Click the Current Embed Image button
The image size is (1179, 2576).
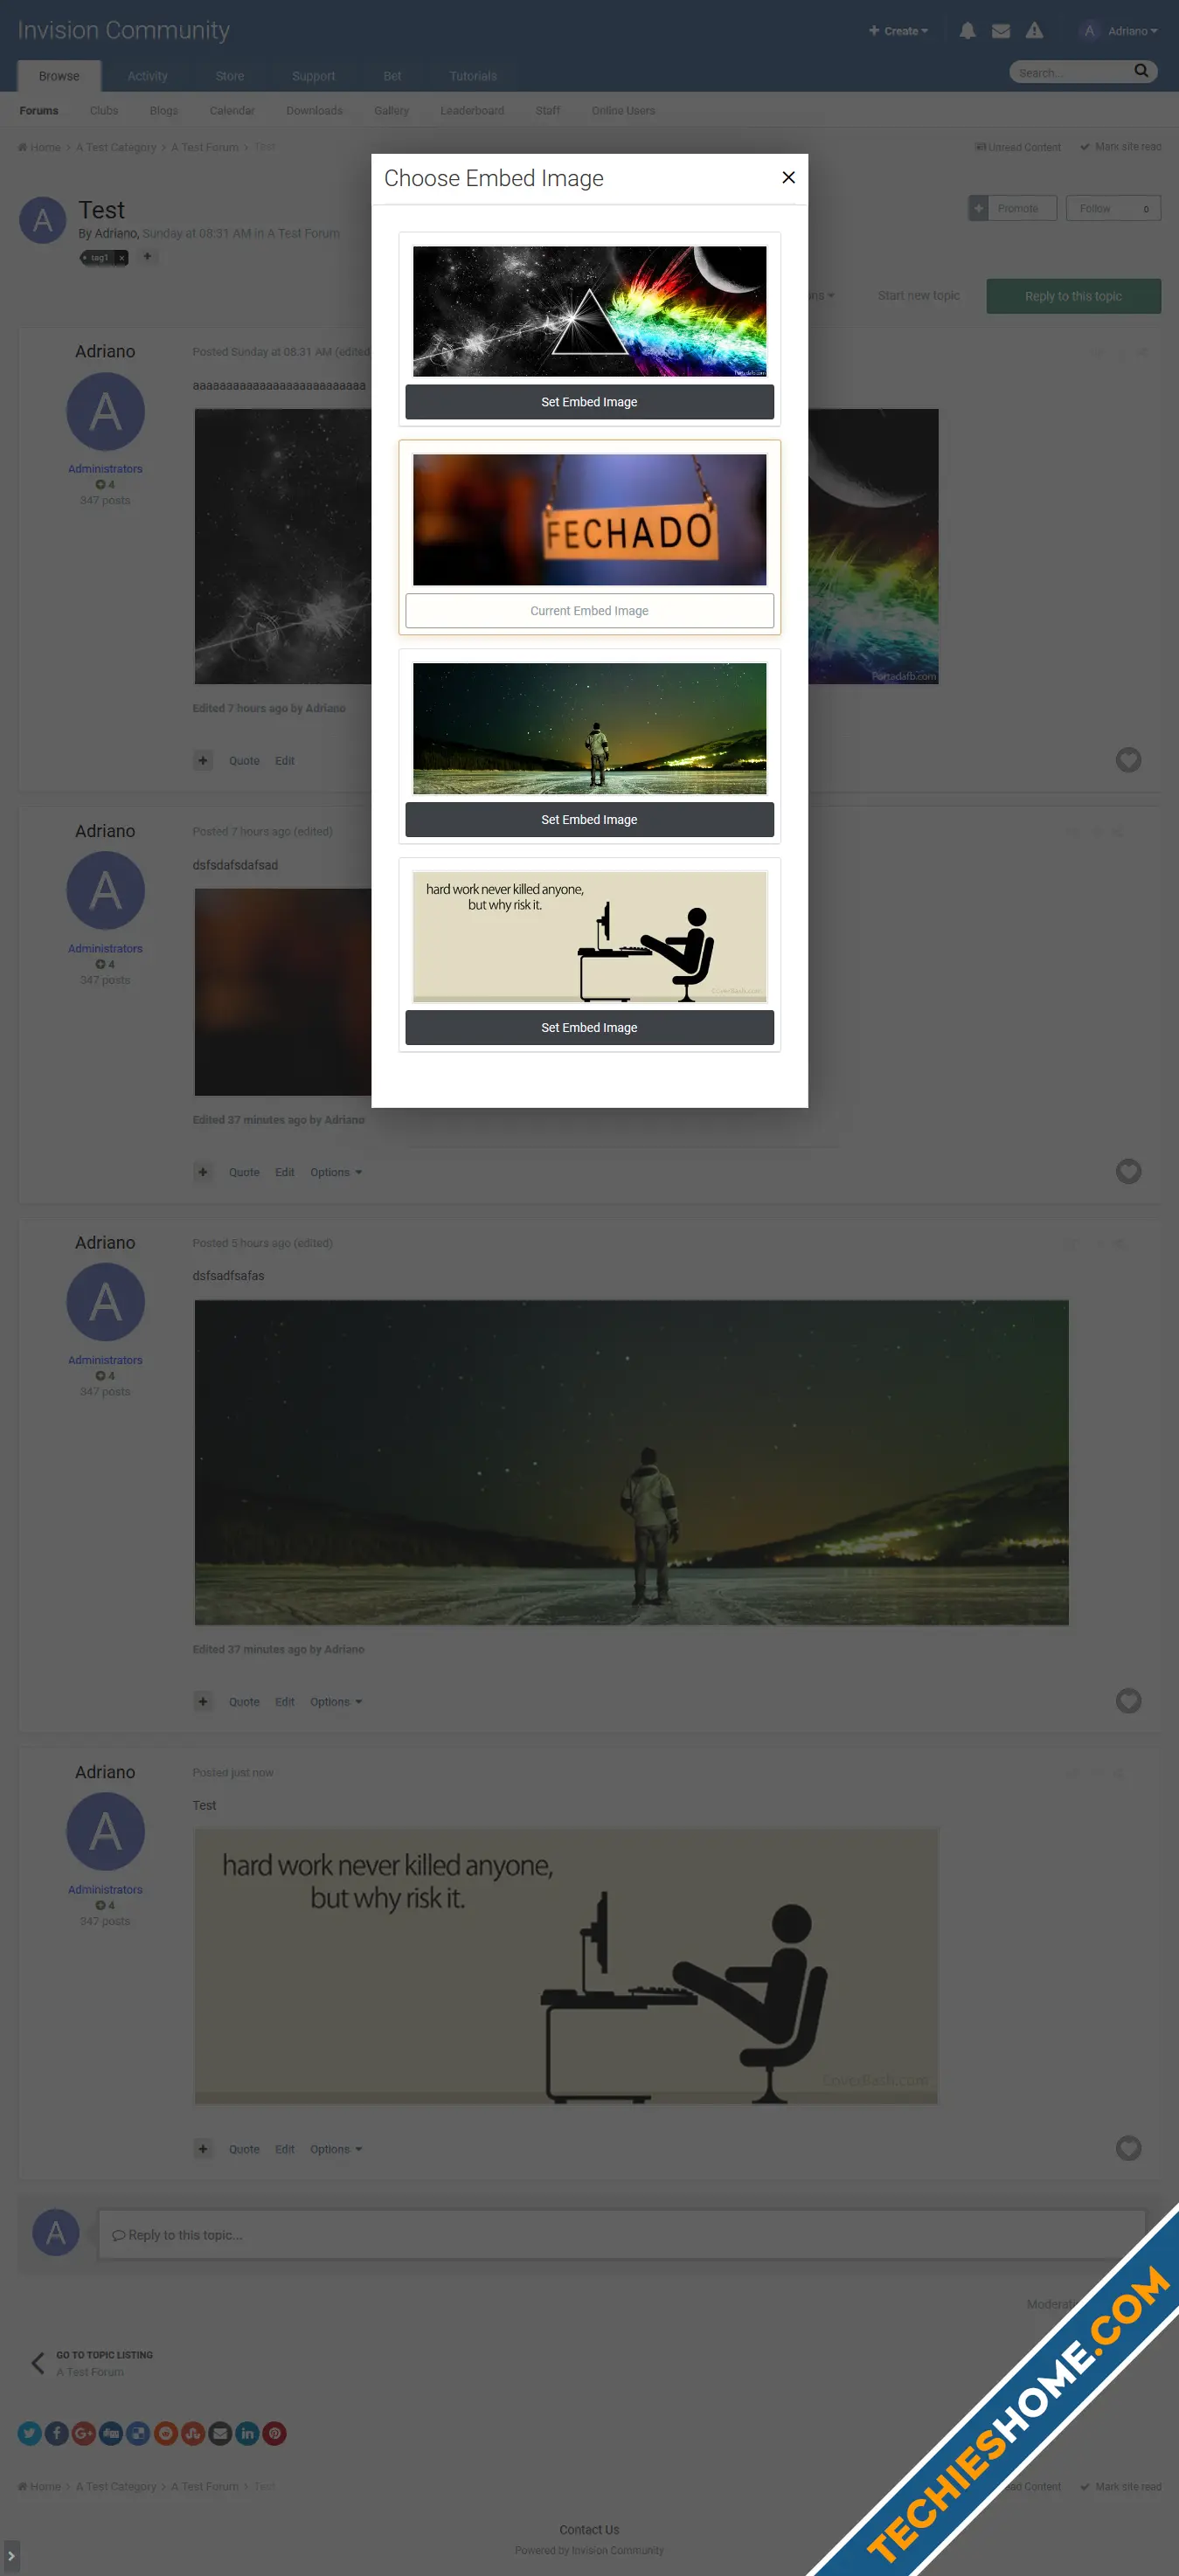pyautogui.click(x=589, y=611)
